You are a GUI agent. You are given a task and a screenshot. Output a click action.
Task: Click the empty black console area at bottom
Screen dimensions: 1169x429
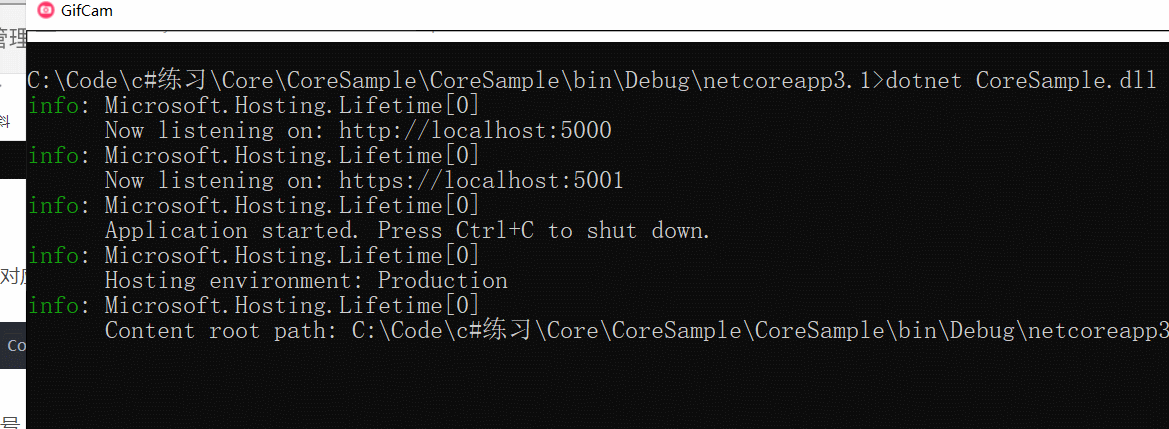(600, 390)
